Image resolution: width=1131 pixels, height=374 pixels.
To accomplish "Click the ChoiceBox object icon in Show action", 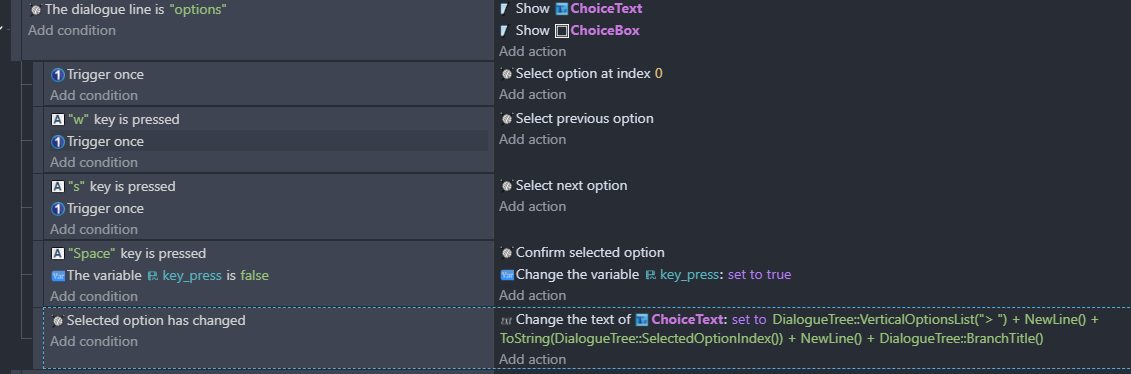I will 561,30.
